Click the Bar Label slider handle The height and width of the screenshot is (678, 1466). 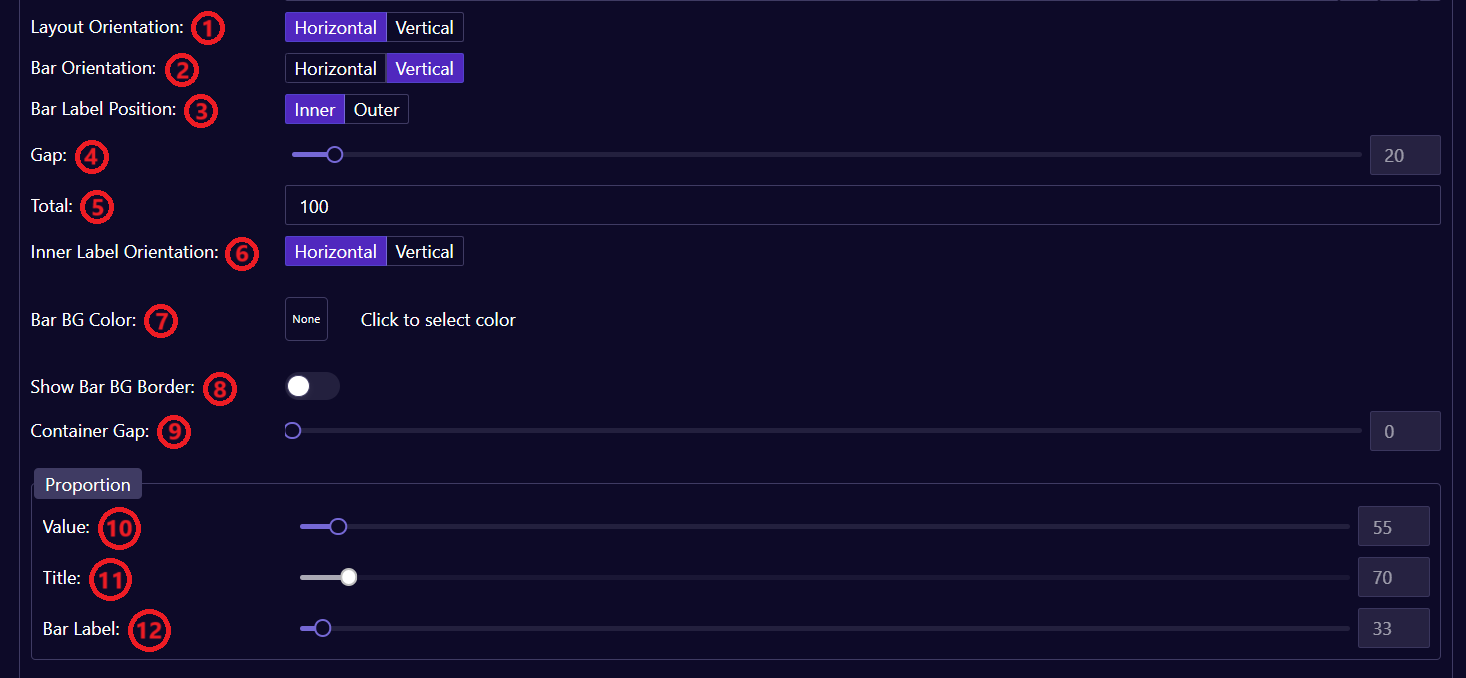click(x=322, y=629)
